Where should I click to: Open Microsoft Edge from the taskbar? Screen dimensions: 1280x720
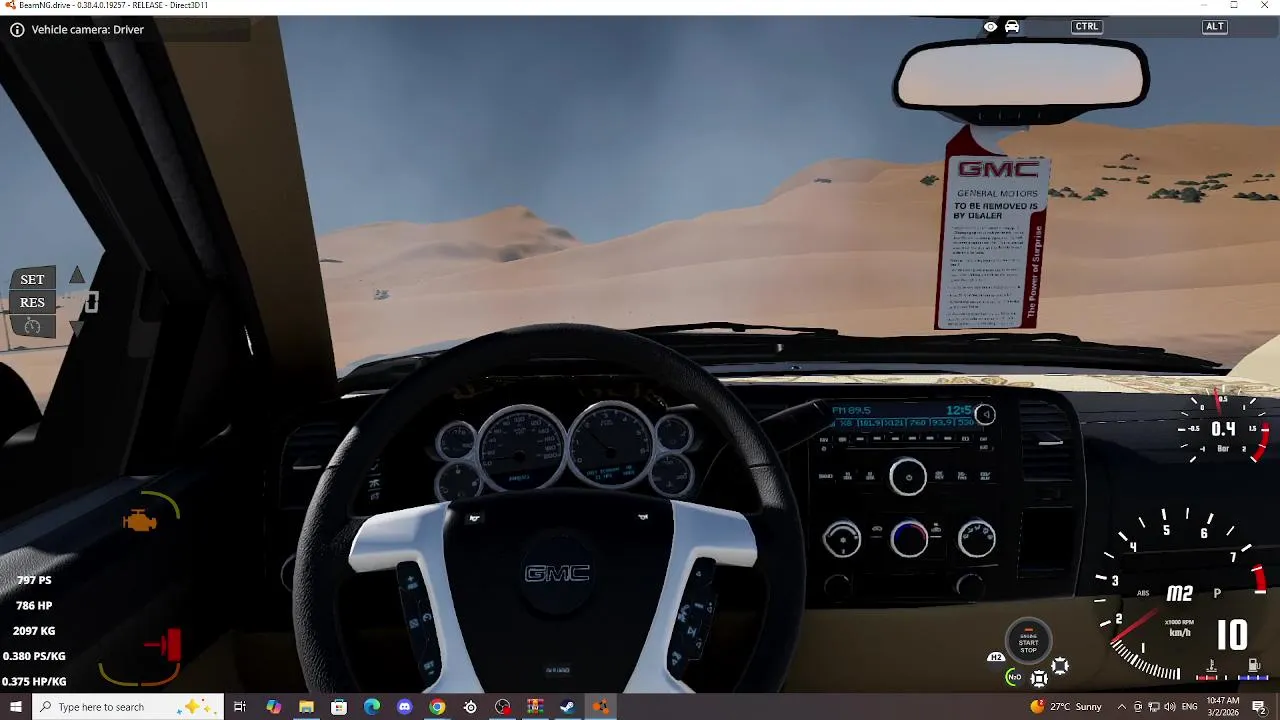coord(372,707)
